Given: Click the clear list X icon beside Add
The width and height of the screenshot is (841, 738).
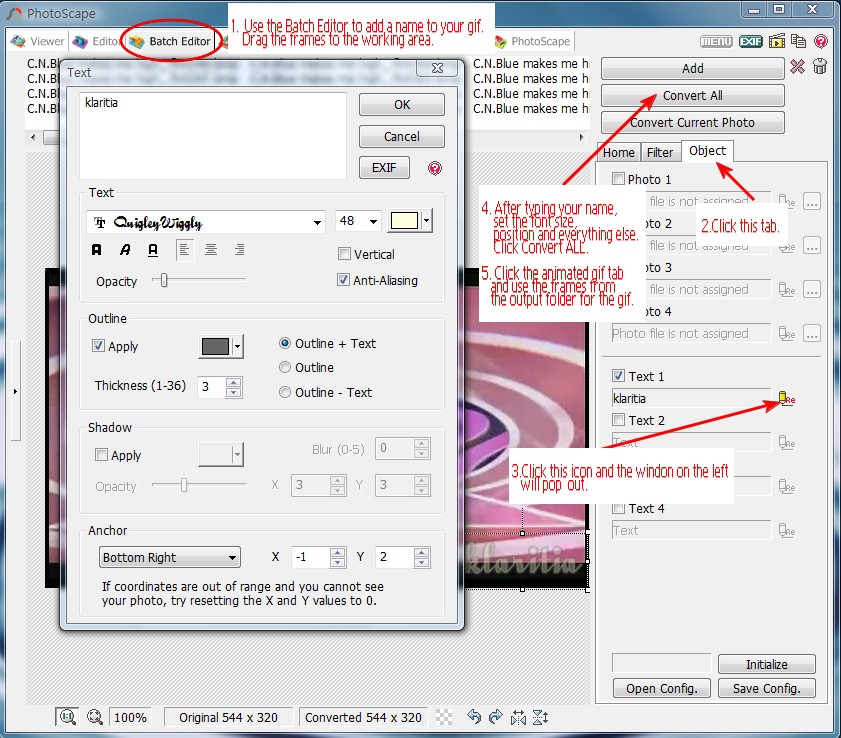Looking at the screenshot, I should coord(798,67).
